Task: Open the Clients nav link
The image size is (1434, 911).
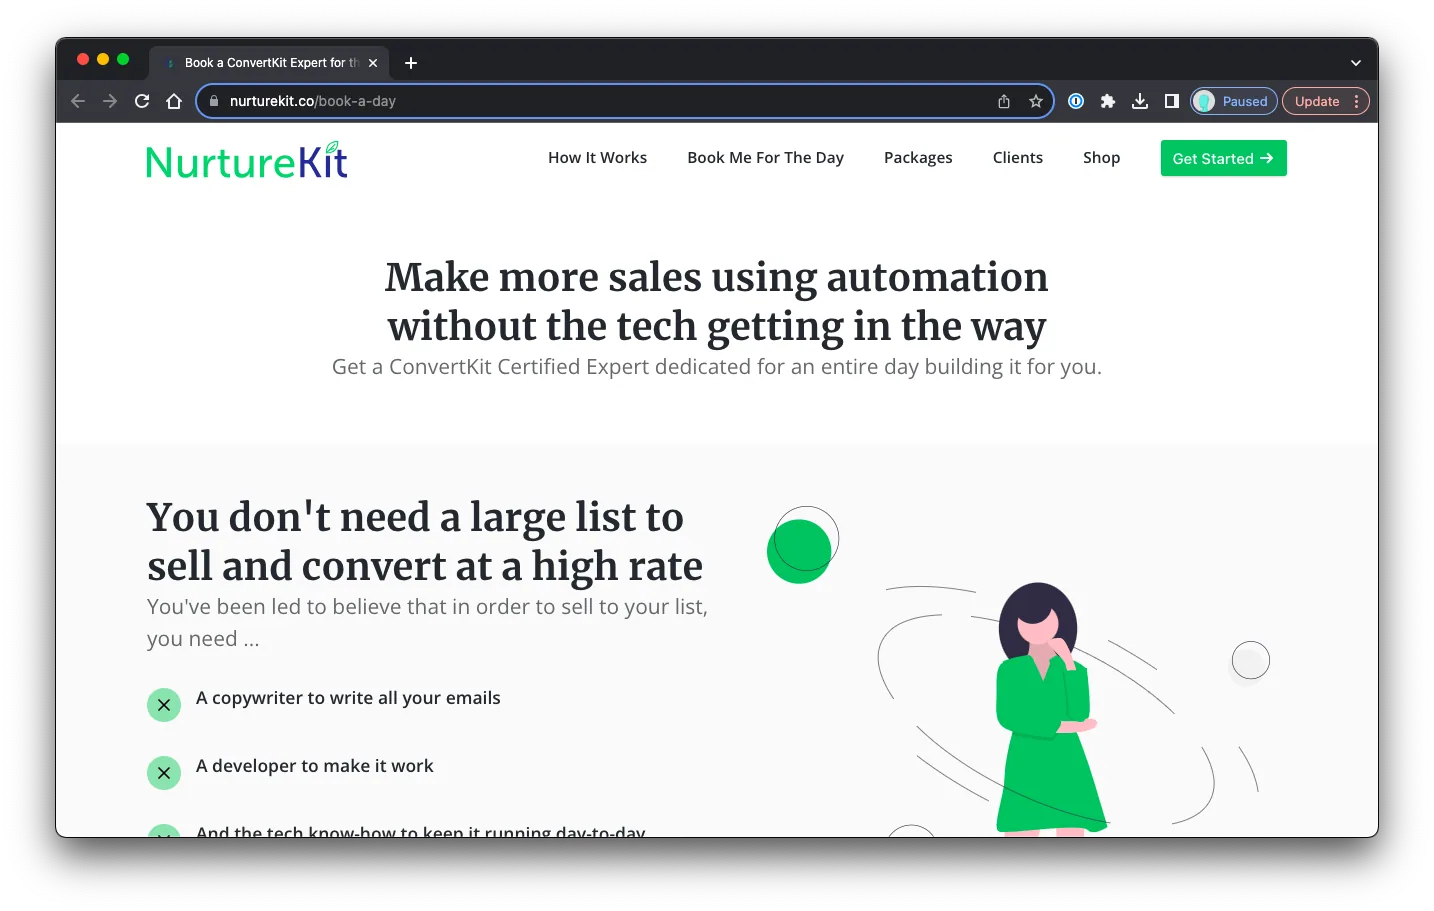Action: 1018,158
